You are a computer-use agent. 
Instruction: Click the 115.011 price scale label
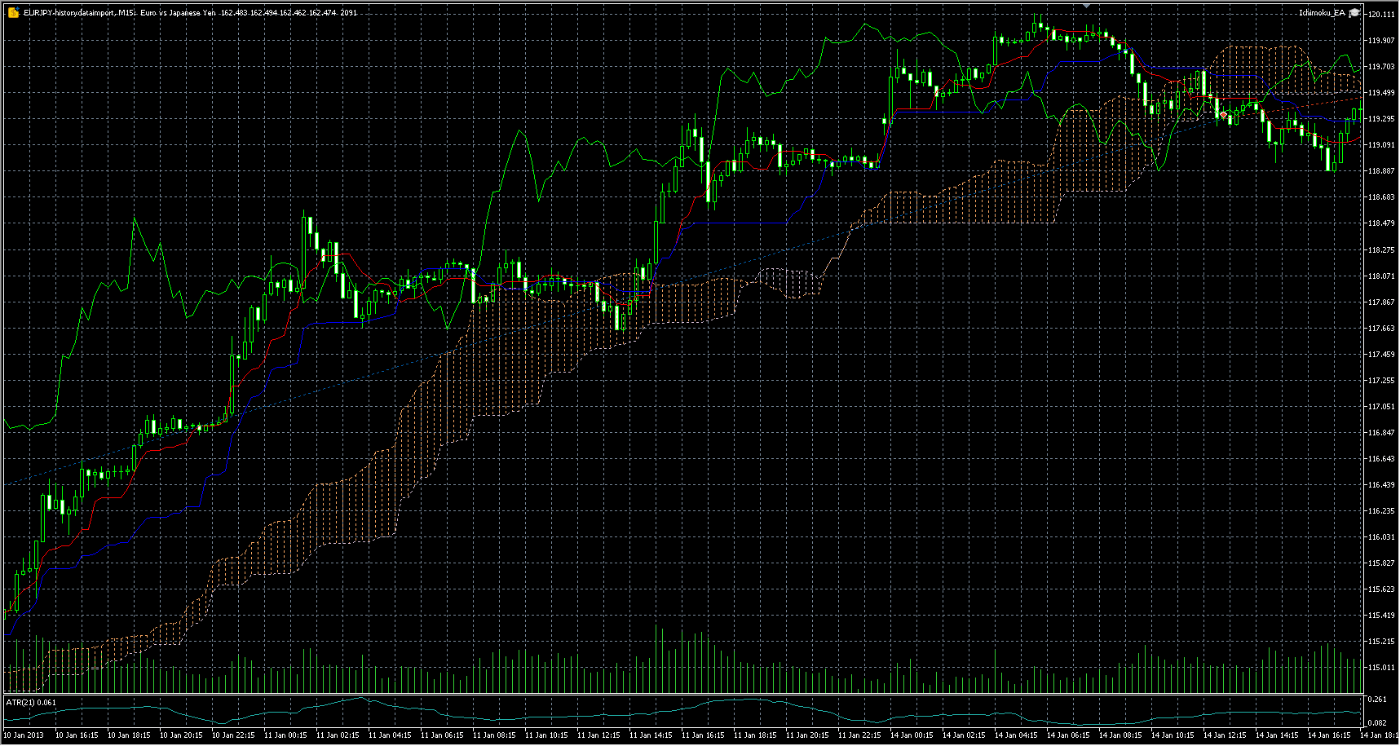(x=1381, y=668)
